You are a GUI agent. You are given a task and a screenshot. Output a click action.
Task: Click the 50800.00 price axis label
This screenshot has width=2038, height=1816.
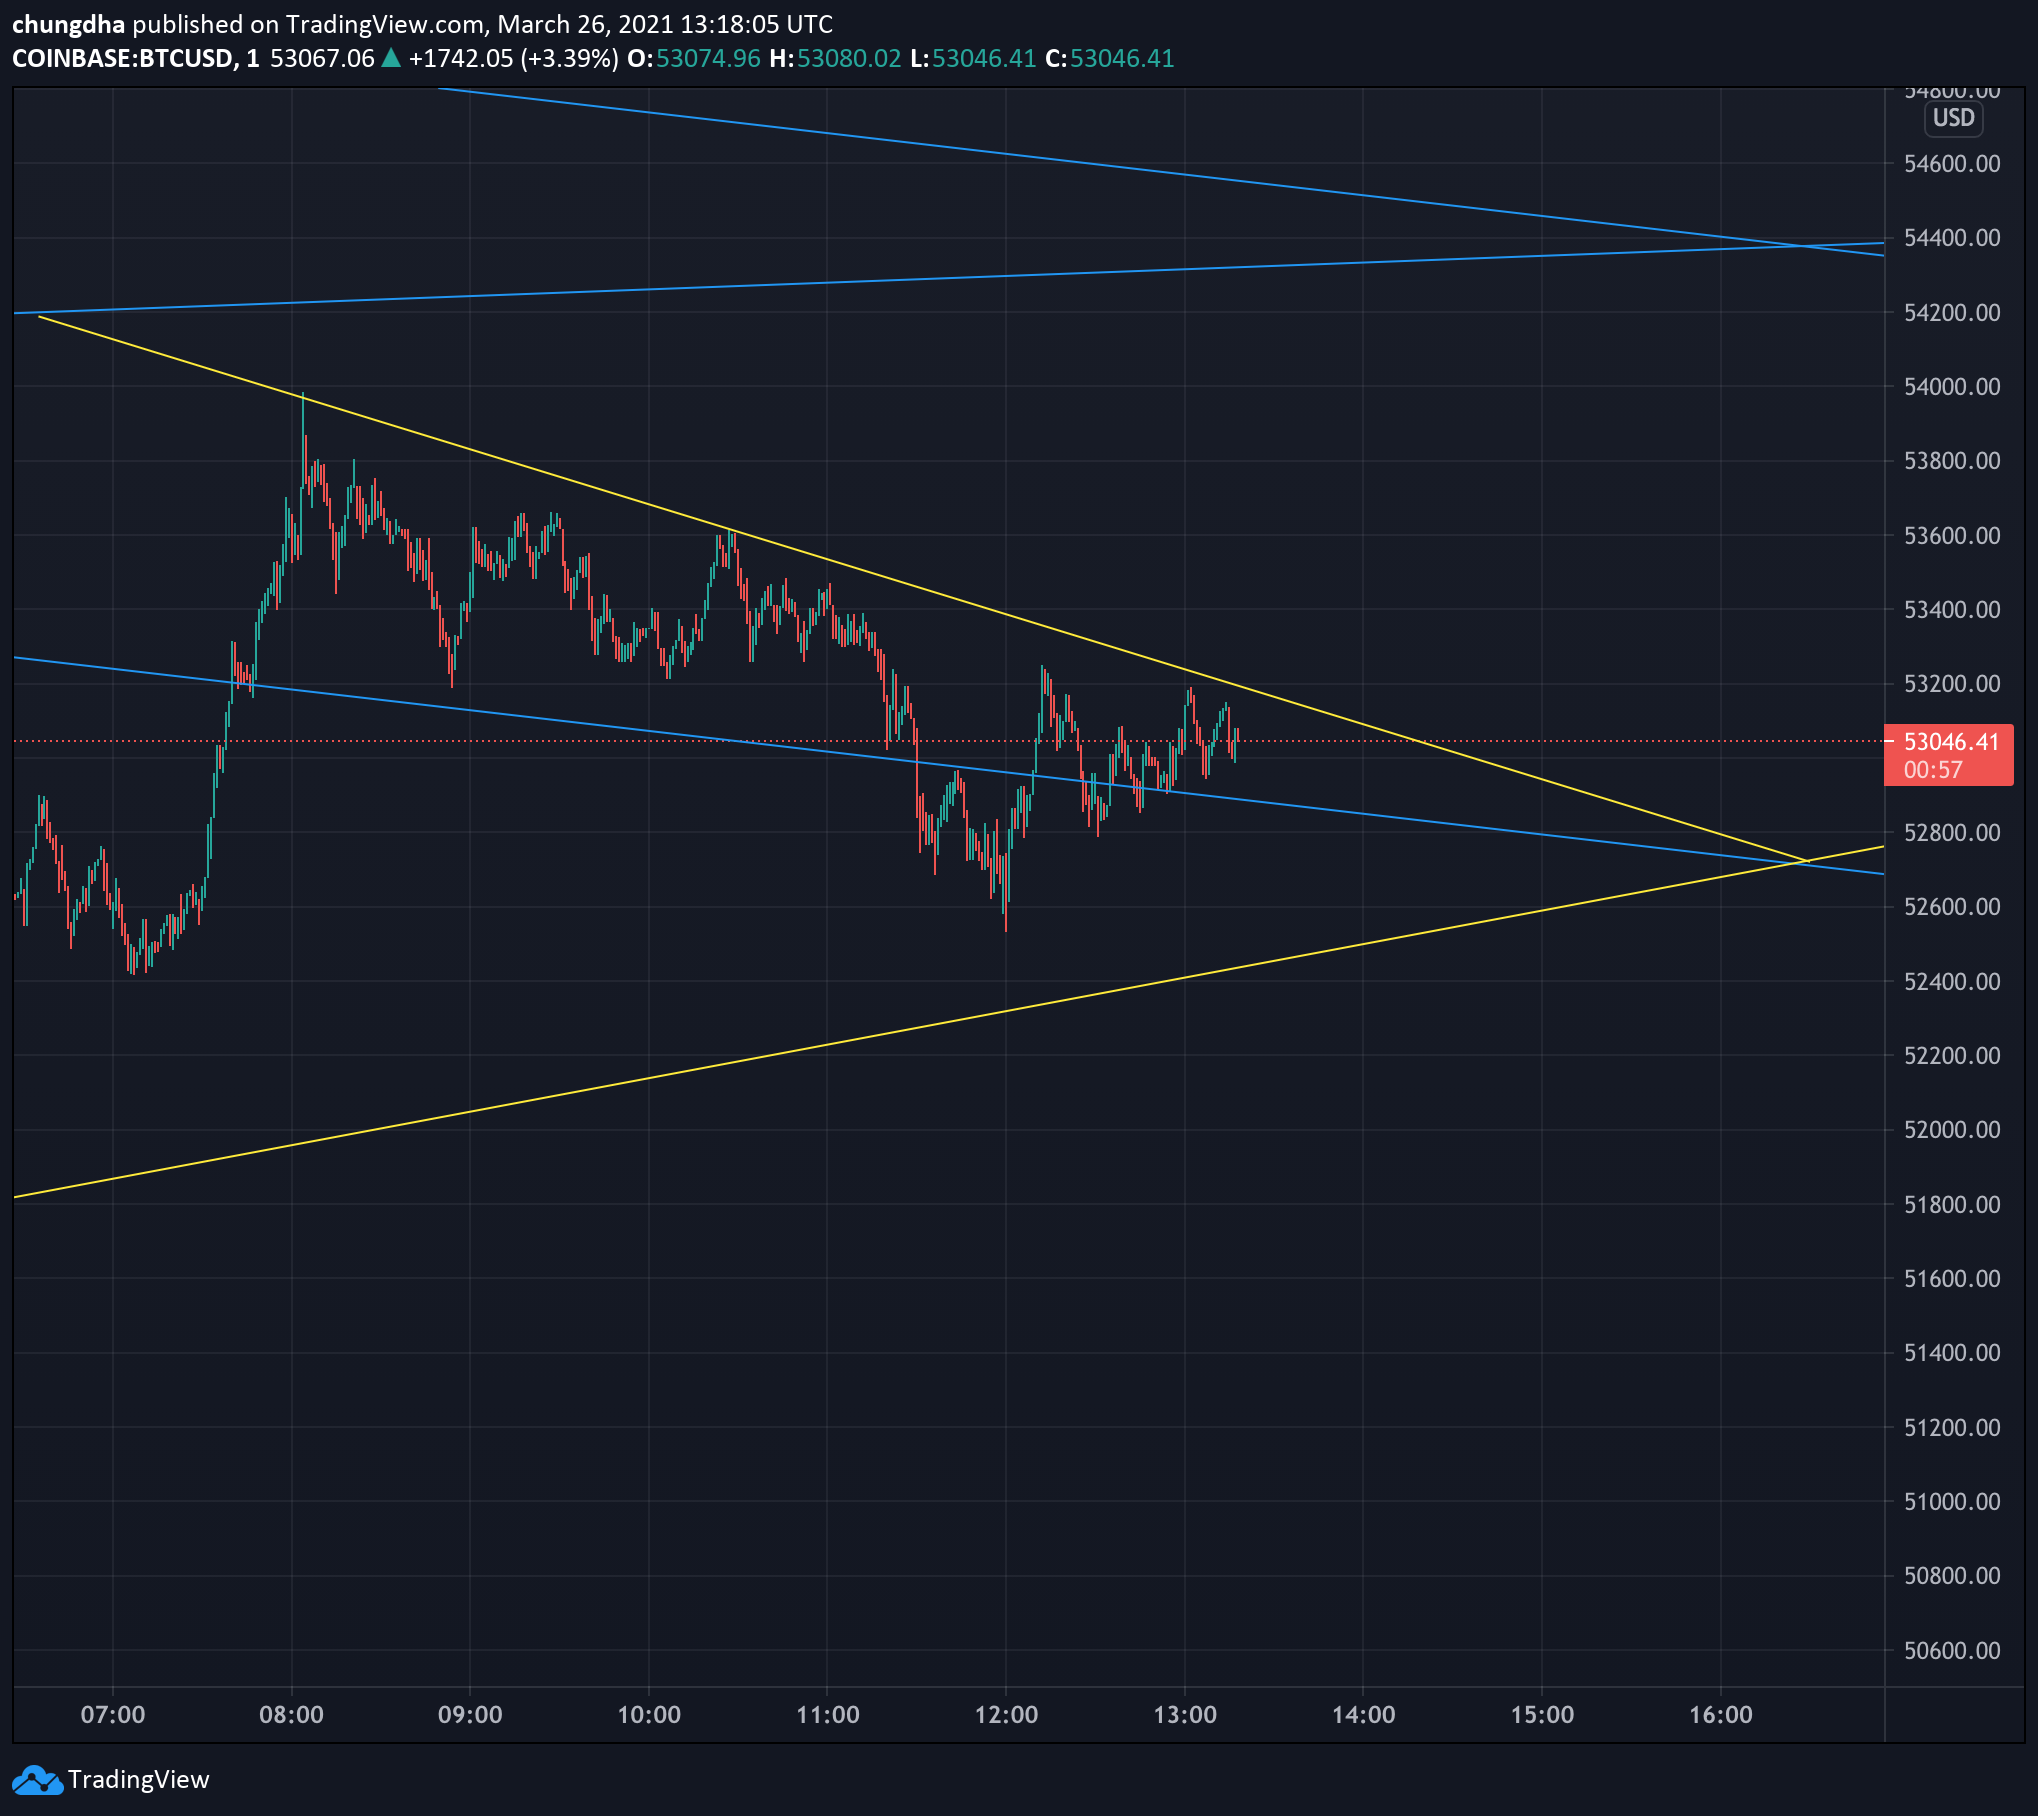(1952, 1576)
